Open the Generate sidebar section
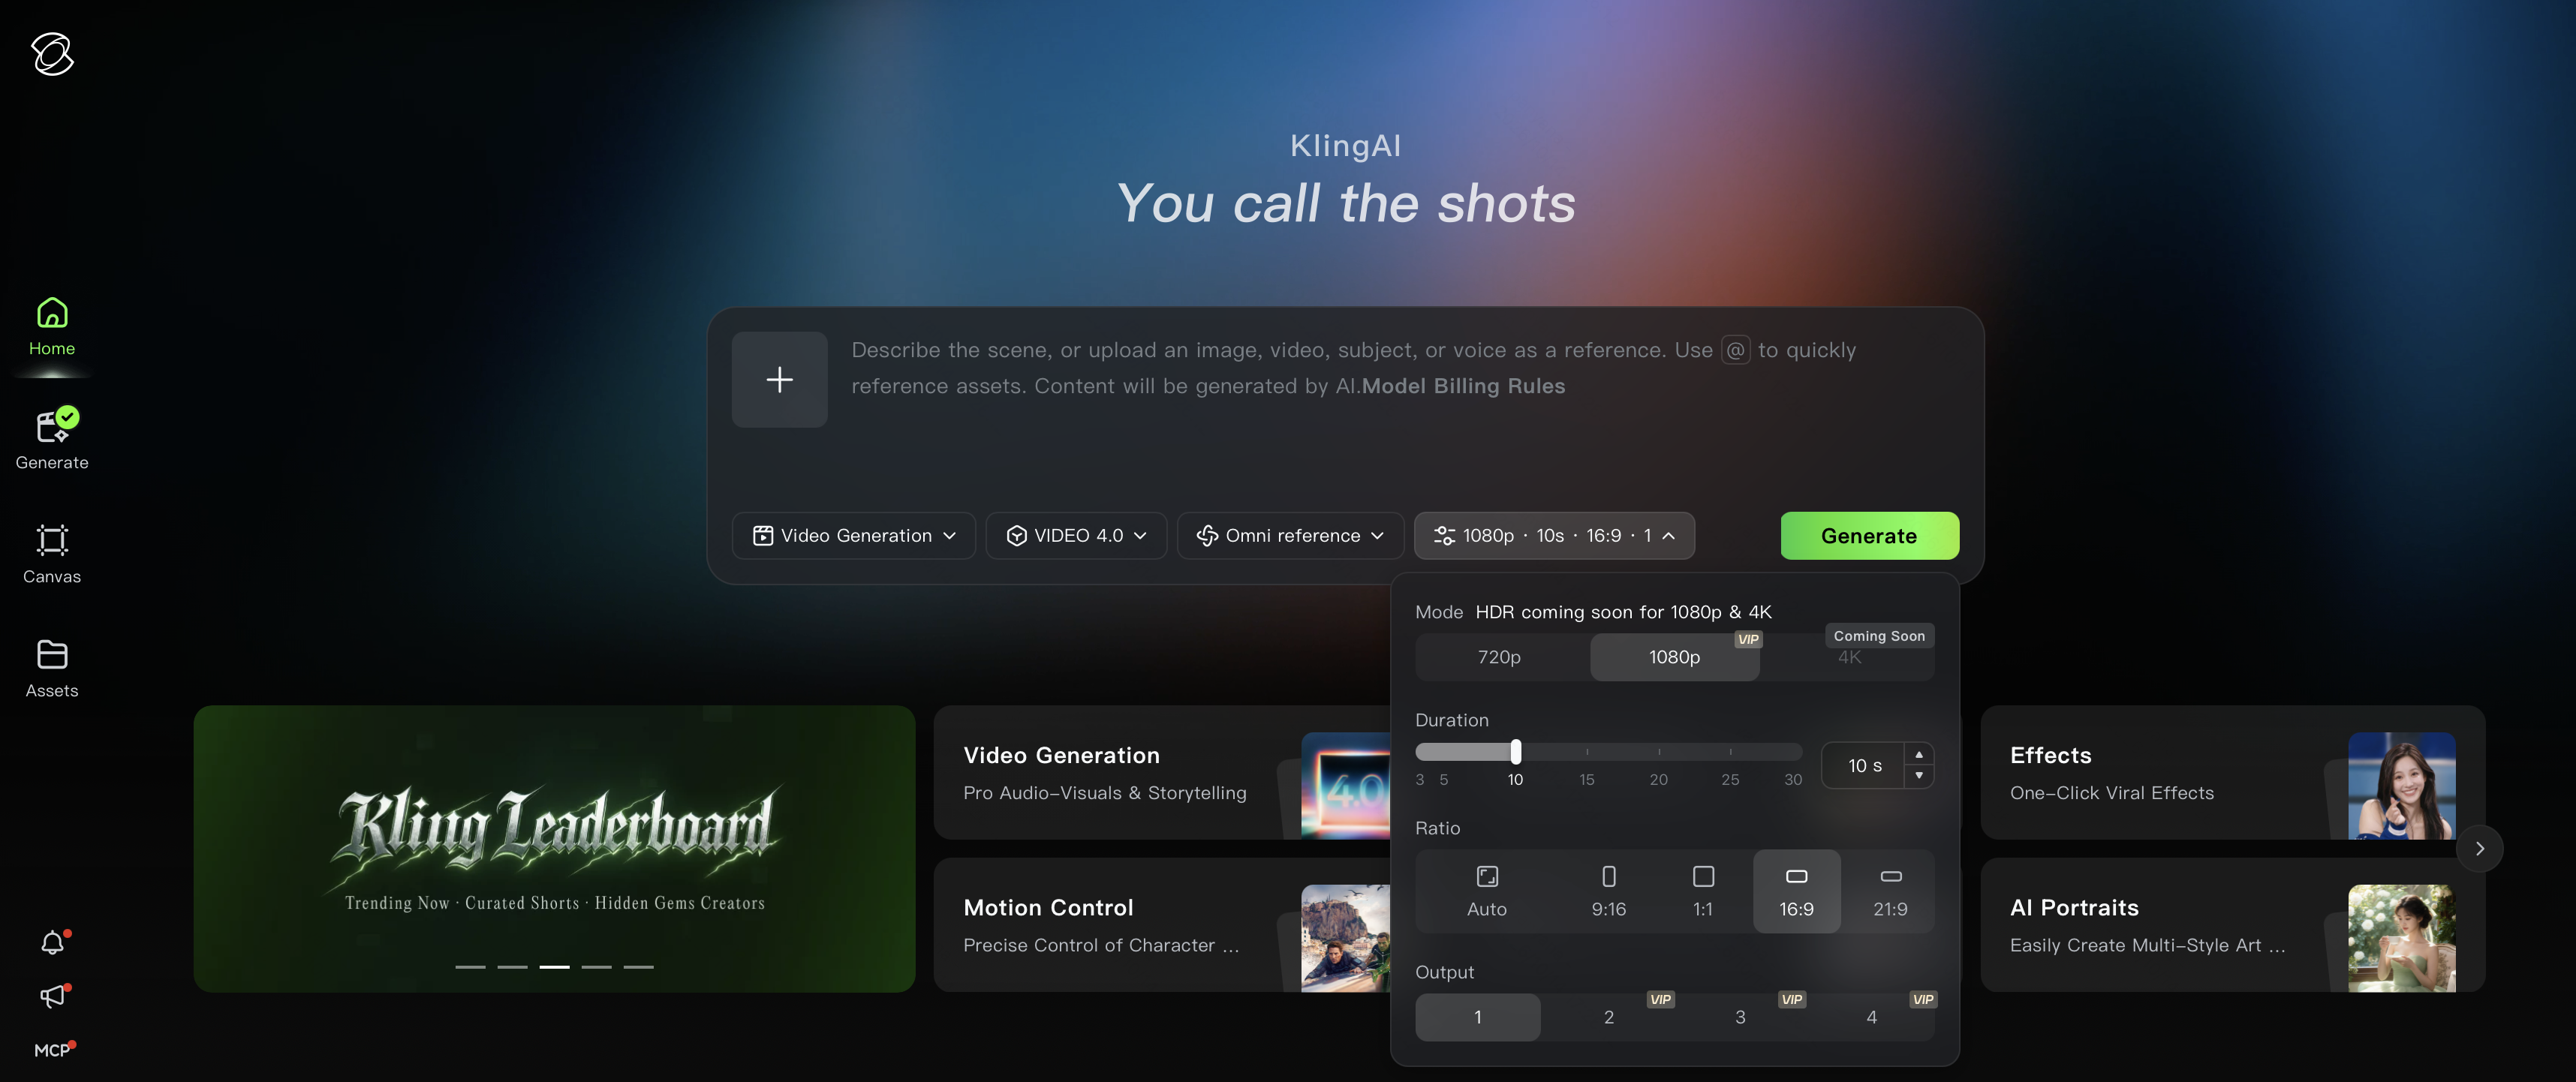The width and height of the screenshot is (2576, 1082). 52,441
